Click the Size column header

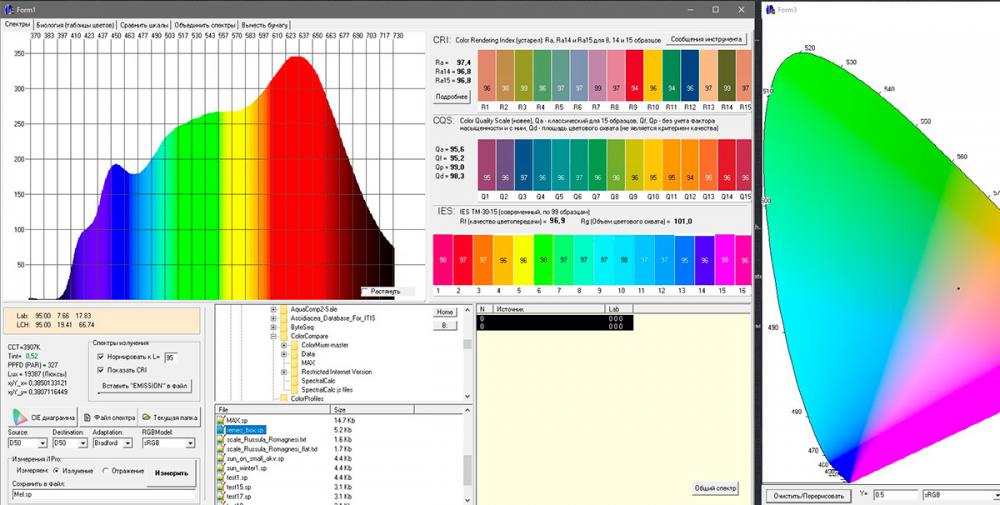[x=372, y=409]
